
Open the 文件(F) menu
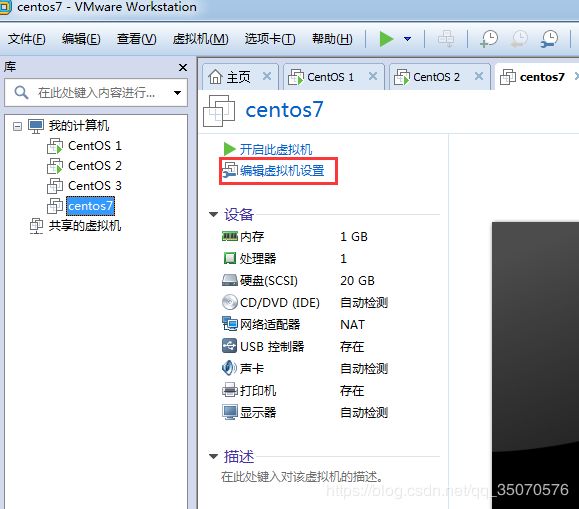(x=27, y=39)
